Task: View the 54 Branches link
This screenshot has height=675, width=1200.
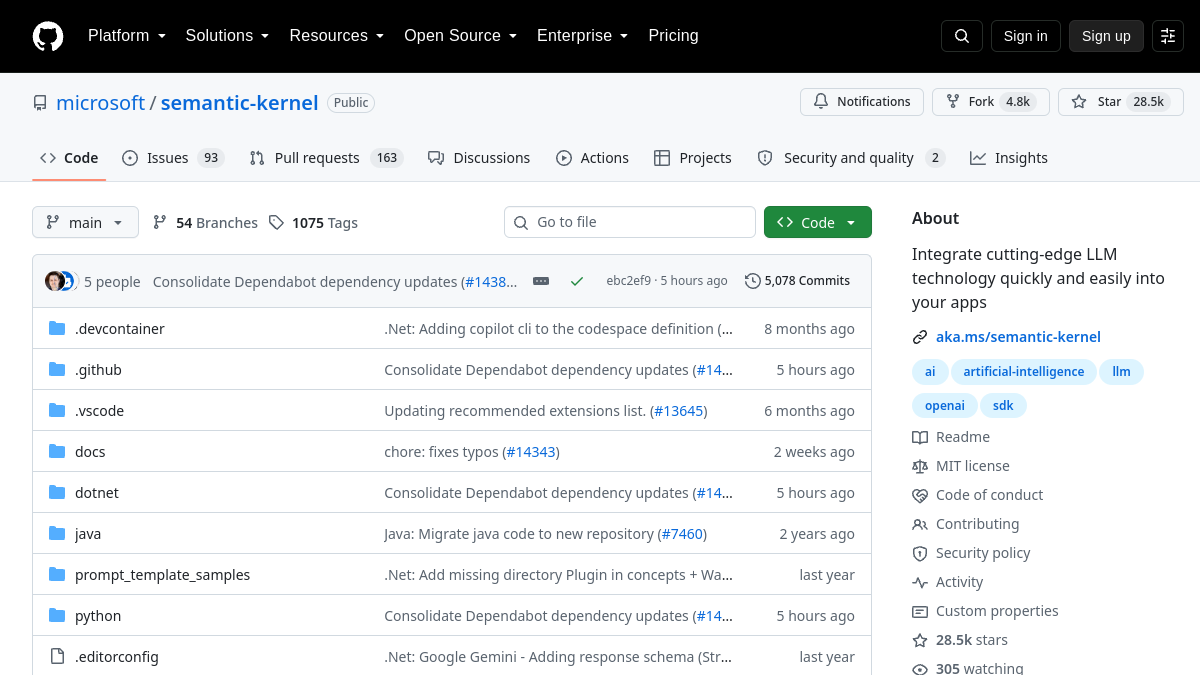Action: 205,222
